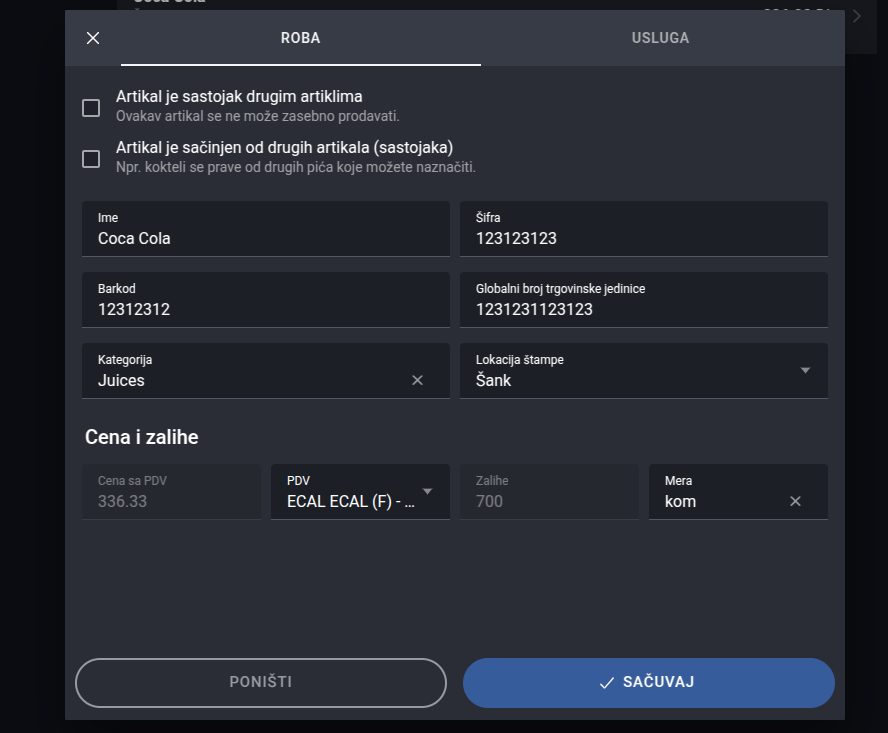Click the PONIŠTI button
This screenshot has height=733, width=888.
coord(261,683)
